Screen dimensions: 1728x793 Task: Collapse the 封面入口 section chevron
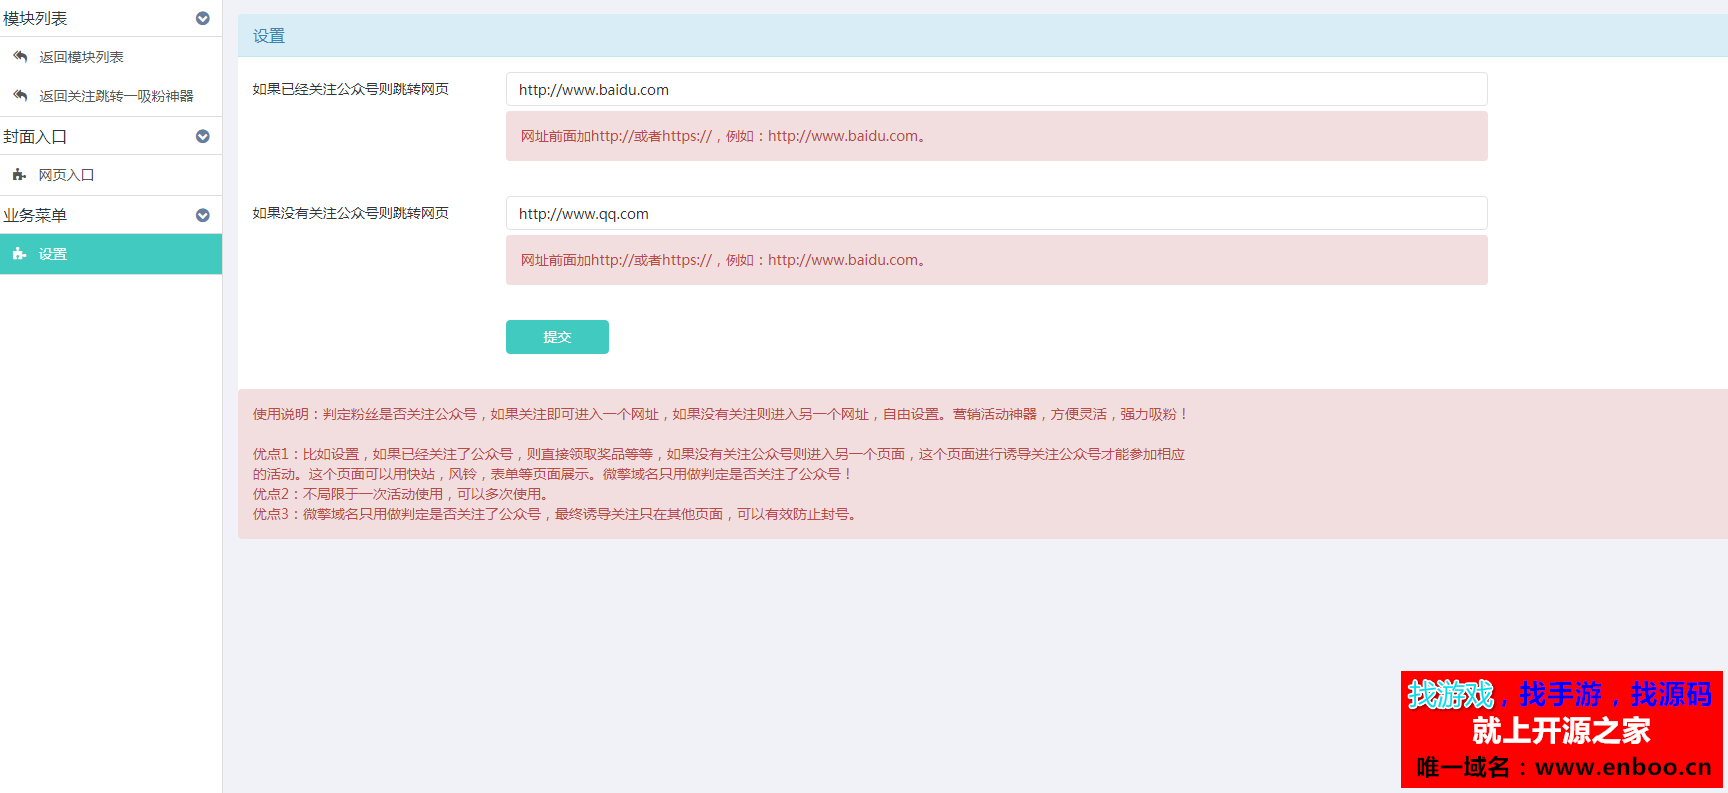[203, 136]
